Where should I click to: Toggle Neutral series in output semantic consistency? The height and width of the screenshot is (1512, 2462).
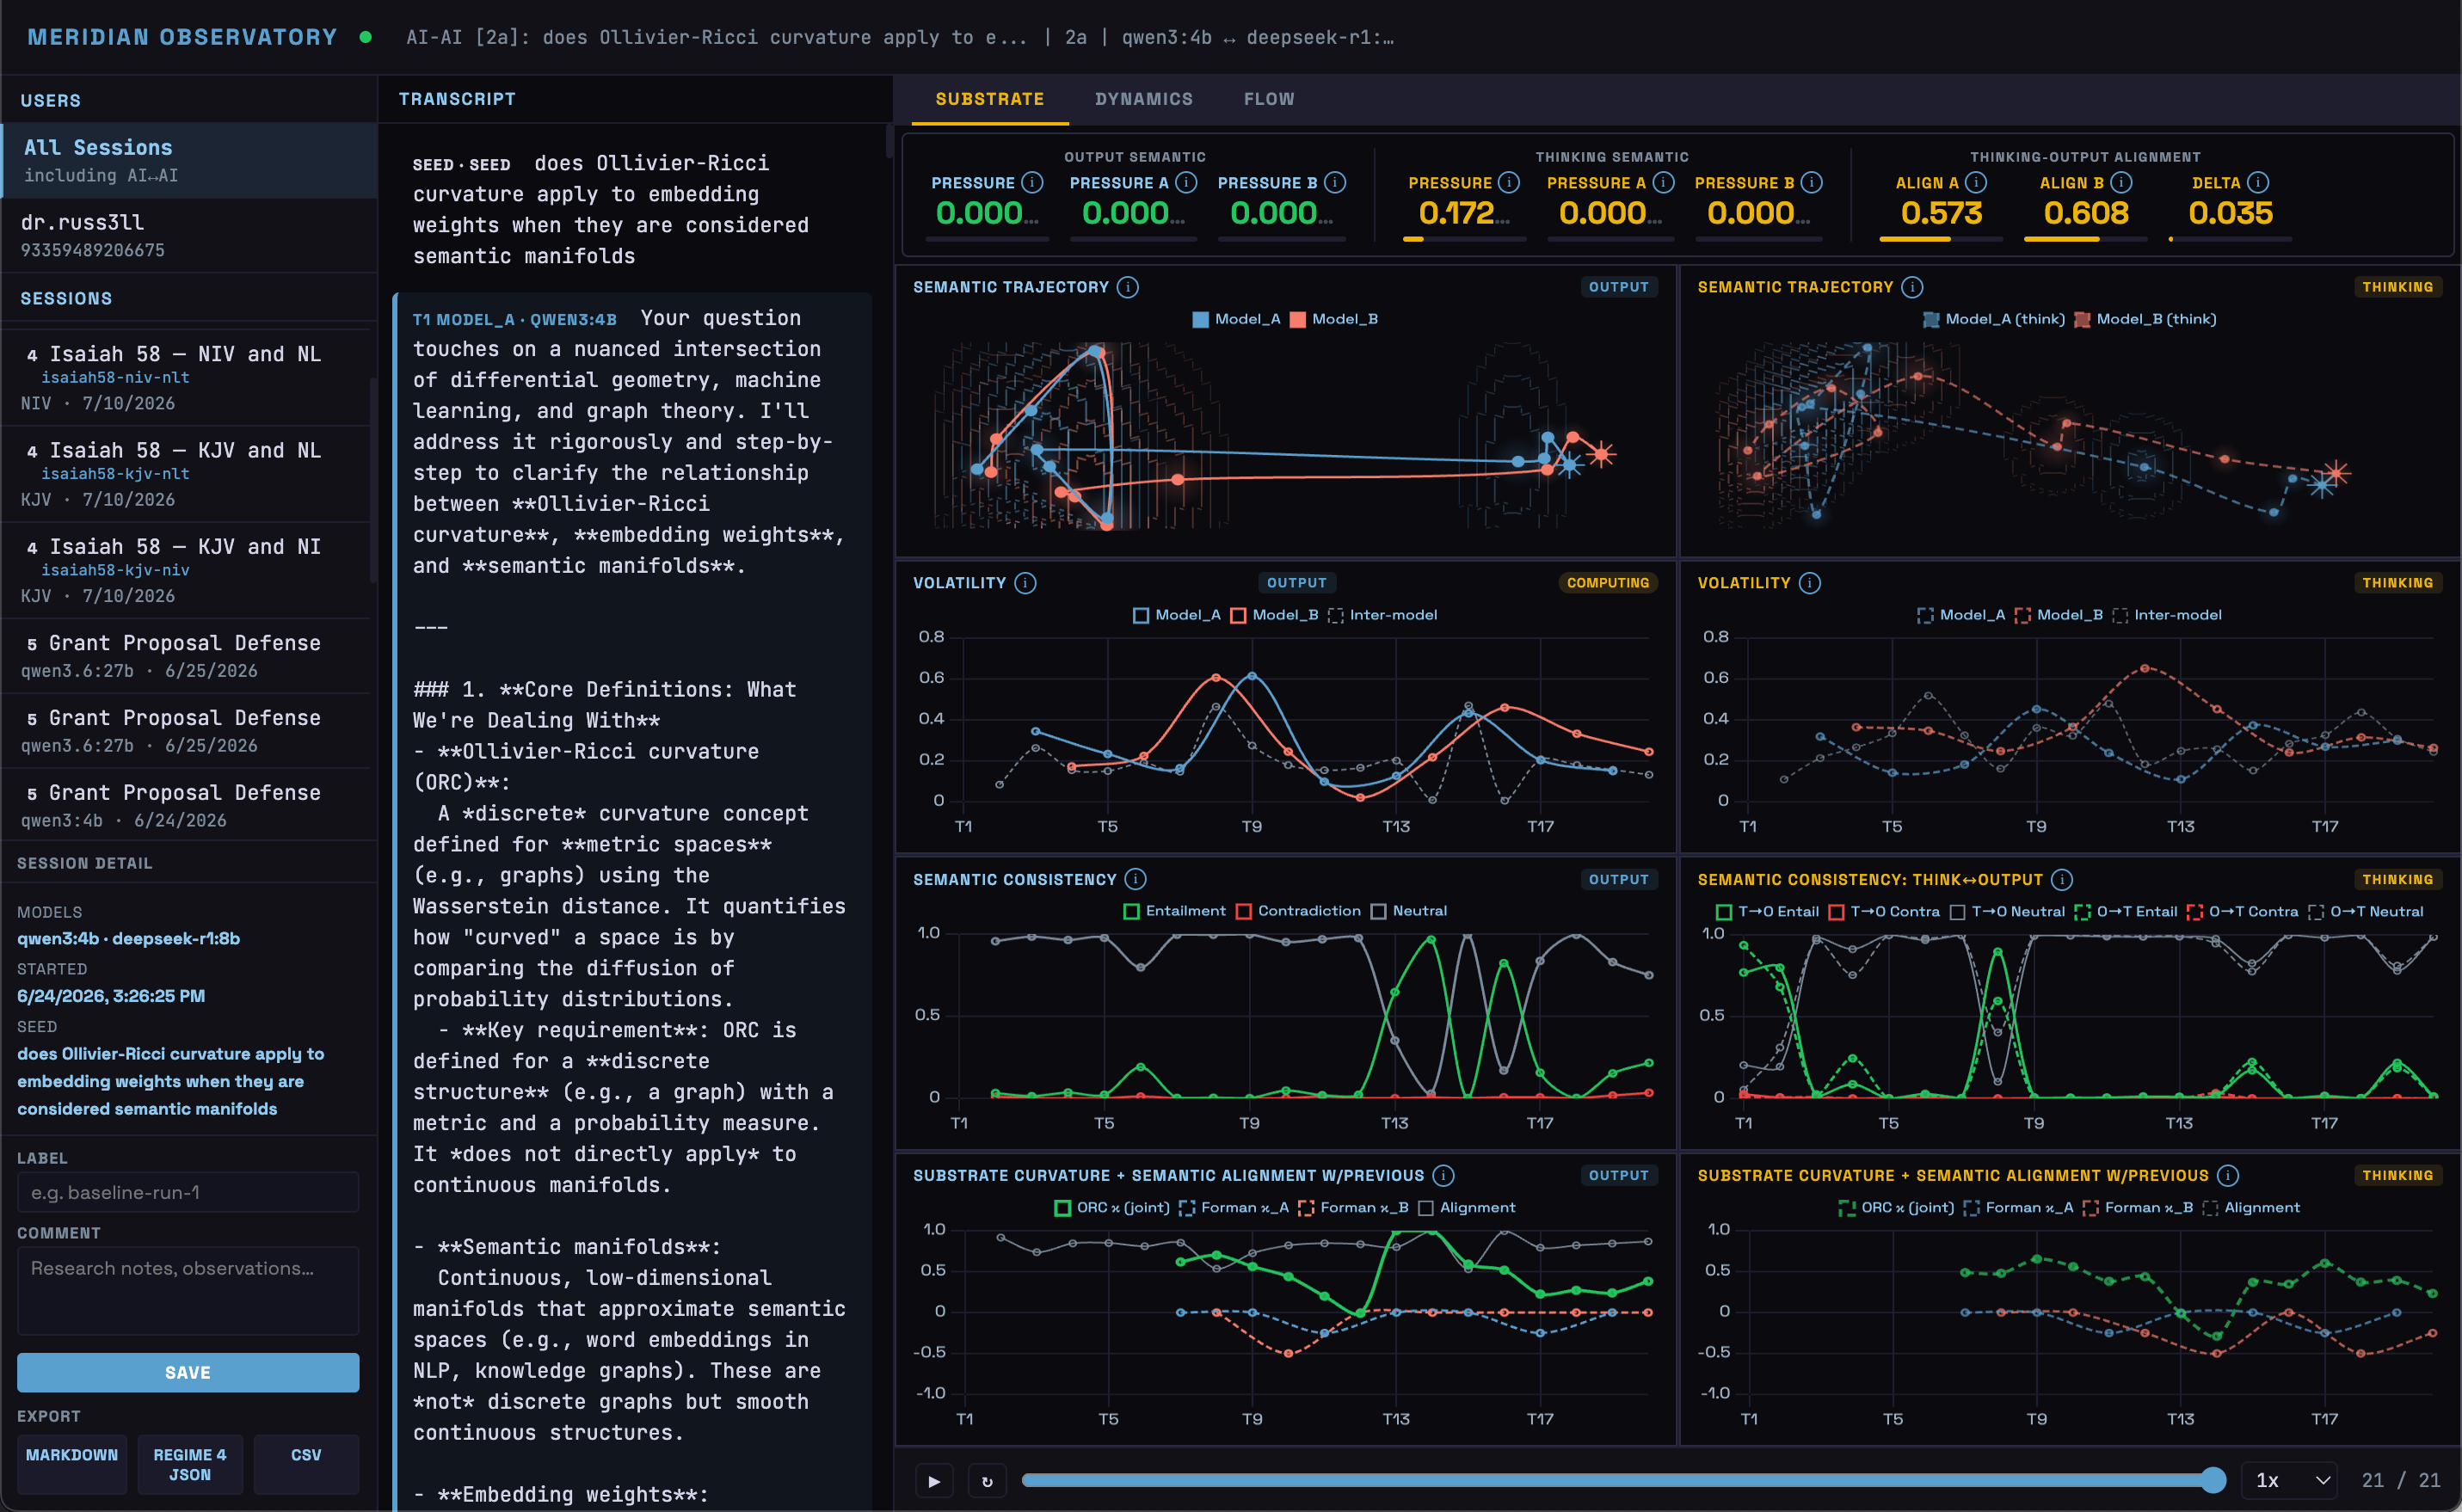[x=1408, y=911]
